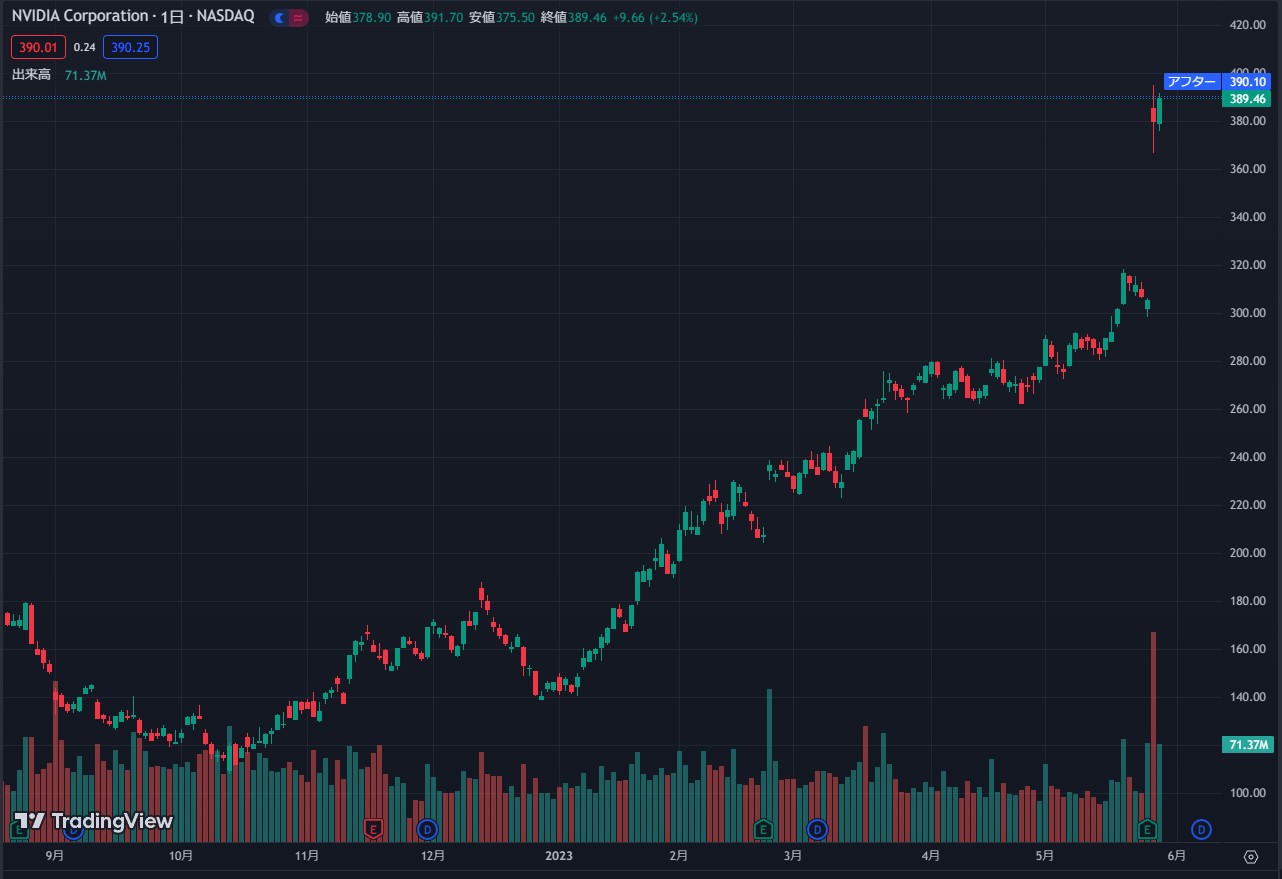Click the 320.00 price scale label
The height and width of the screenshot is (879, 1282).
[x=1248, y=265]
